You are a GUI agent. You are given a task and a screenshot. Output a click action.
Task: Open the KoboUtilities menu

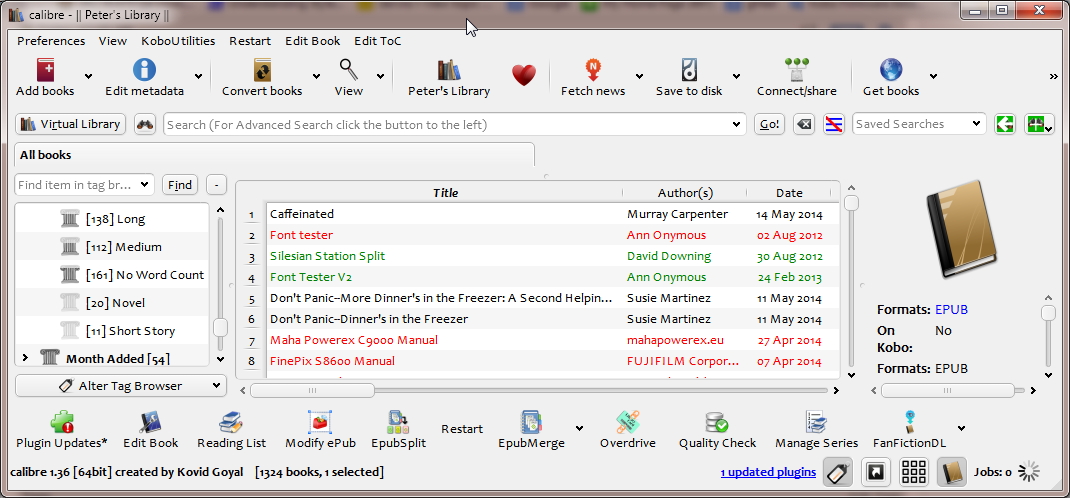(x=178, y=41)
